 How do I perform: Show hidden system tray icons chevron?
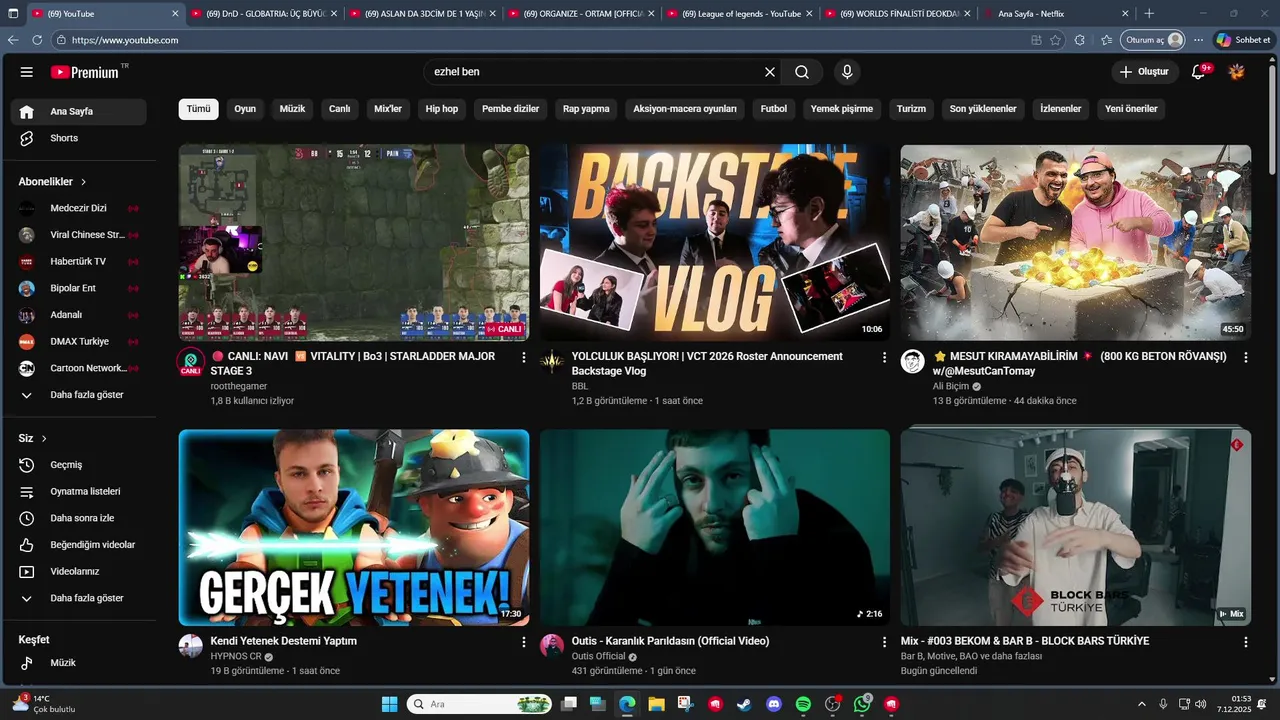[x=1142, y=704]
